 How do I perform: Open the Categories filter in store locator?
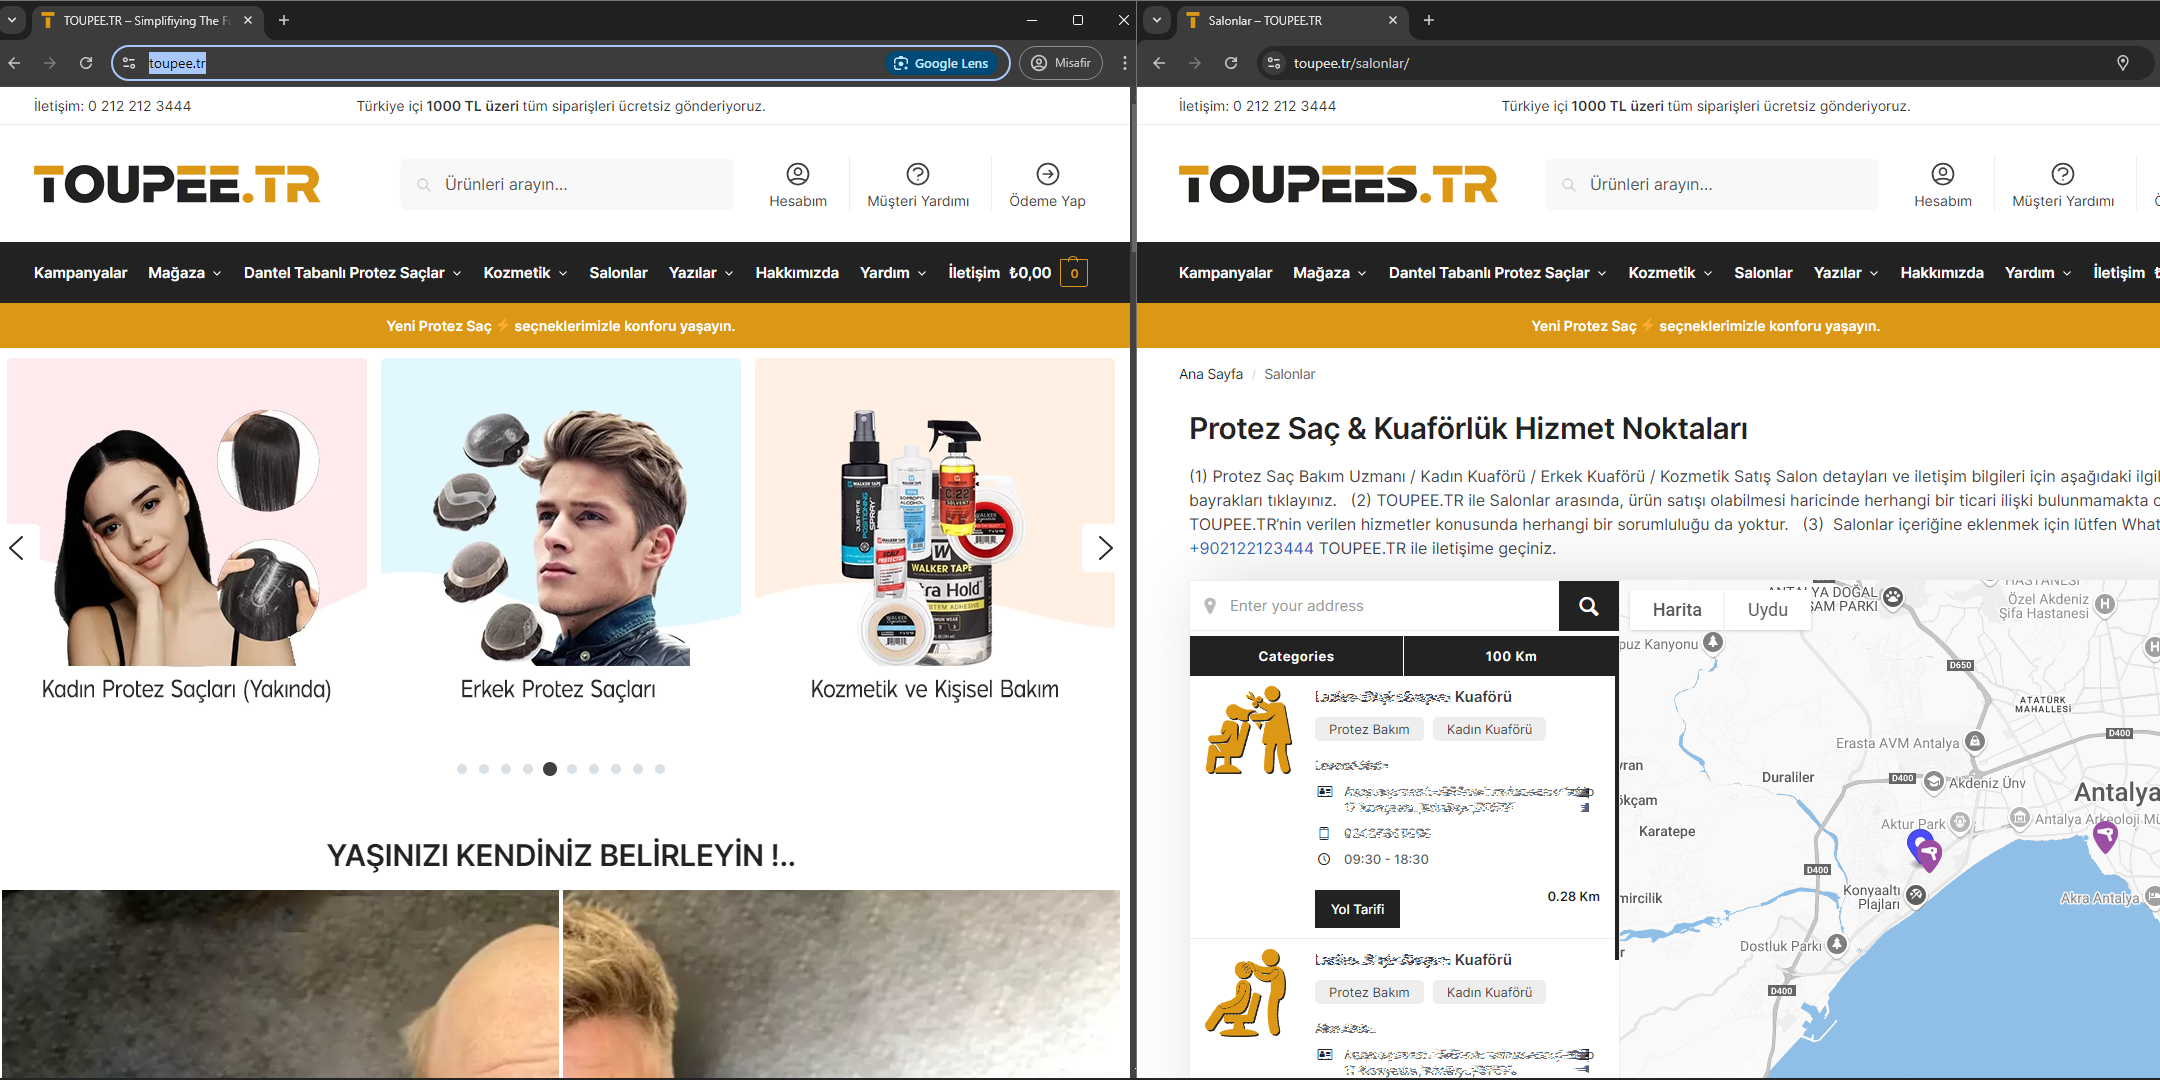[x=1295, y=656]
